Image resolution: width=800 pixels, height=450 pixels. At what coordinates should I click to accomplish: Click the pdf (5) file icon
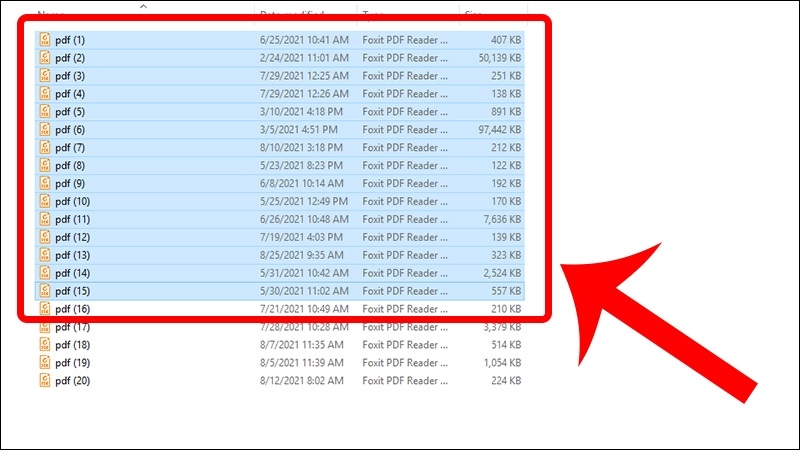pos(45,111)
